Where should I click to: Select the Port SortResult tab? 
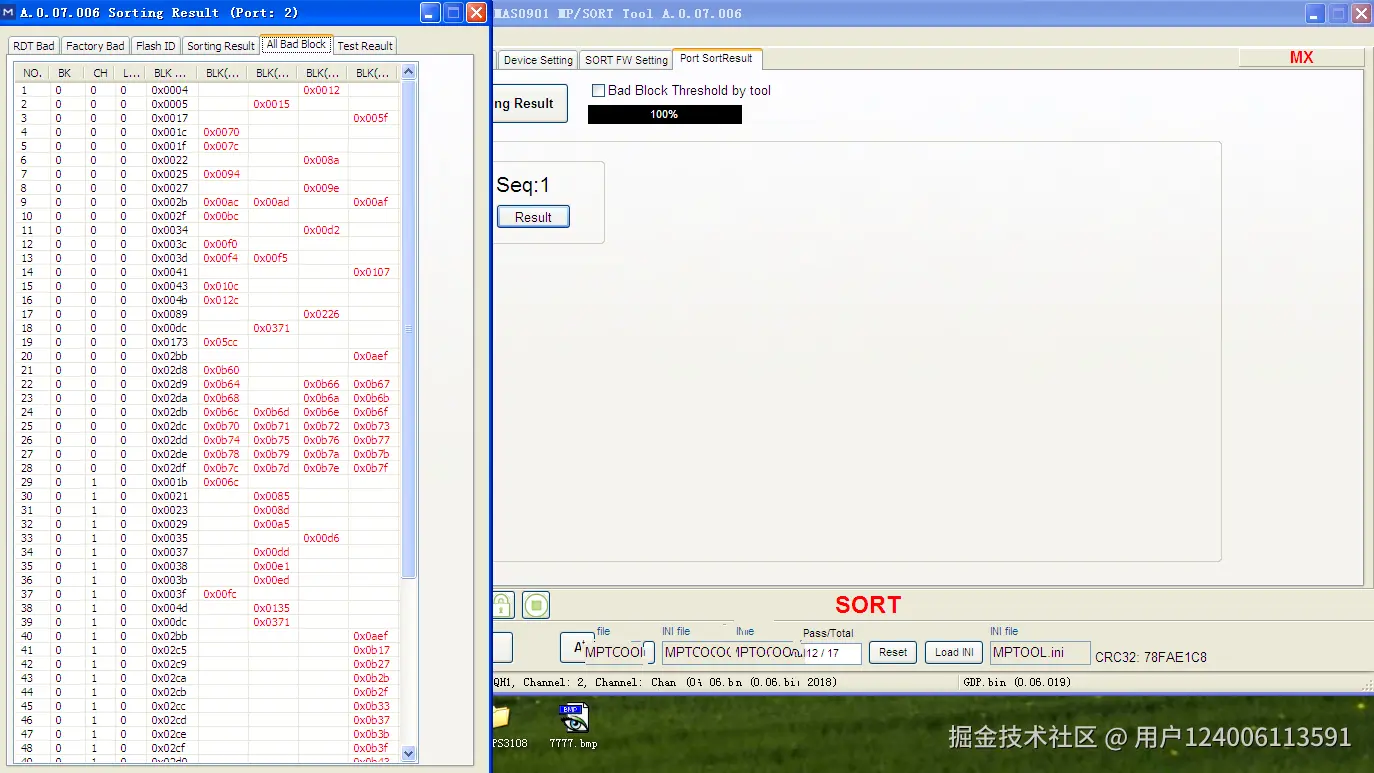(716, 59)
